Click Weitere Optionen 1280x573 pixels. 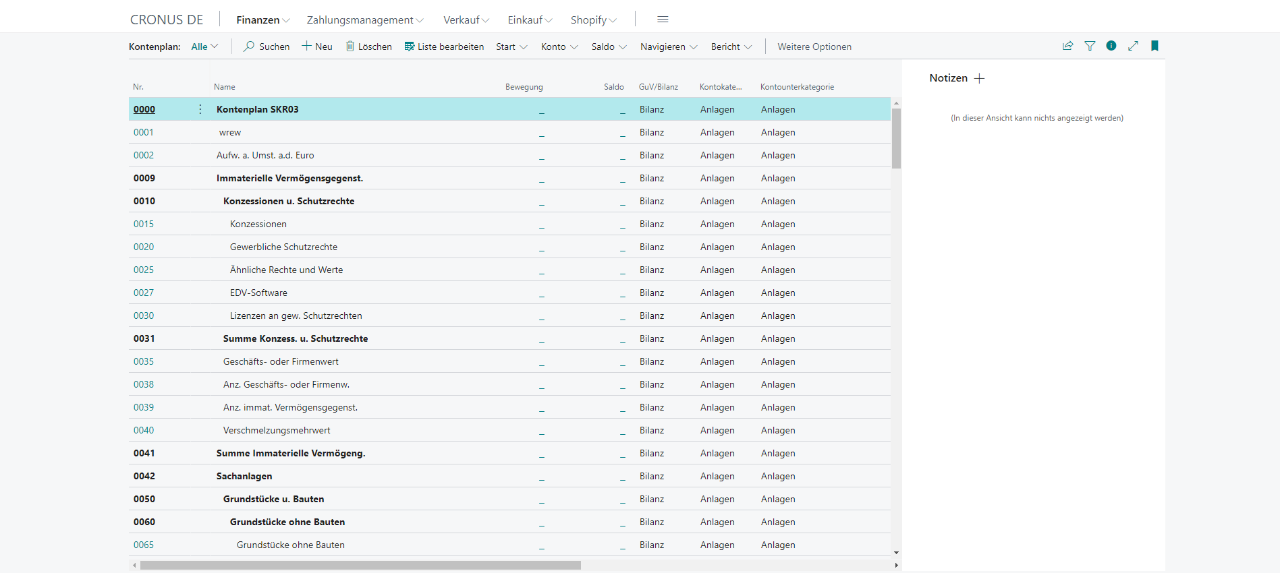(x=814, y=47)
